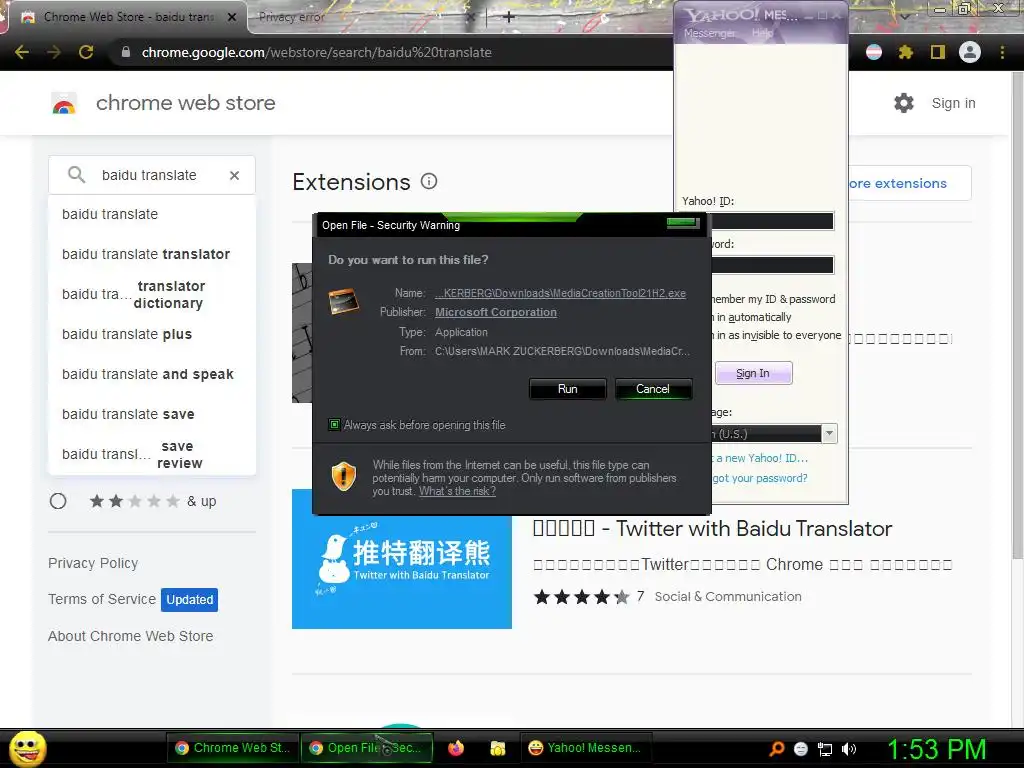Viewport: 1024px width, 768px height.
Task: Click Sign In button in Yahoo Messenger
Action: coord(753,374)
